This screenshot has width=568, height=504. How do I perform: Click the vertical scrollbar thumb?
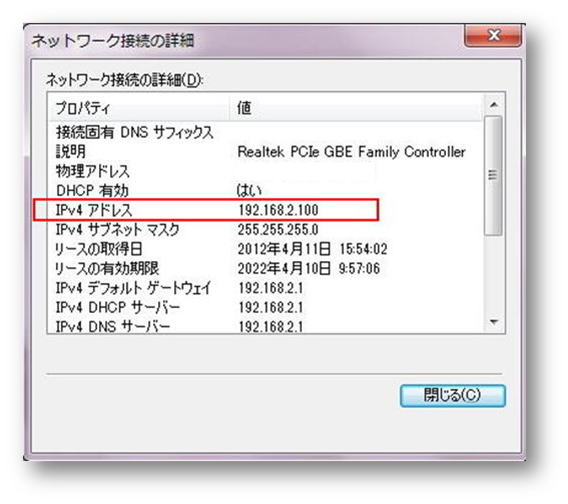point(493,175)
